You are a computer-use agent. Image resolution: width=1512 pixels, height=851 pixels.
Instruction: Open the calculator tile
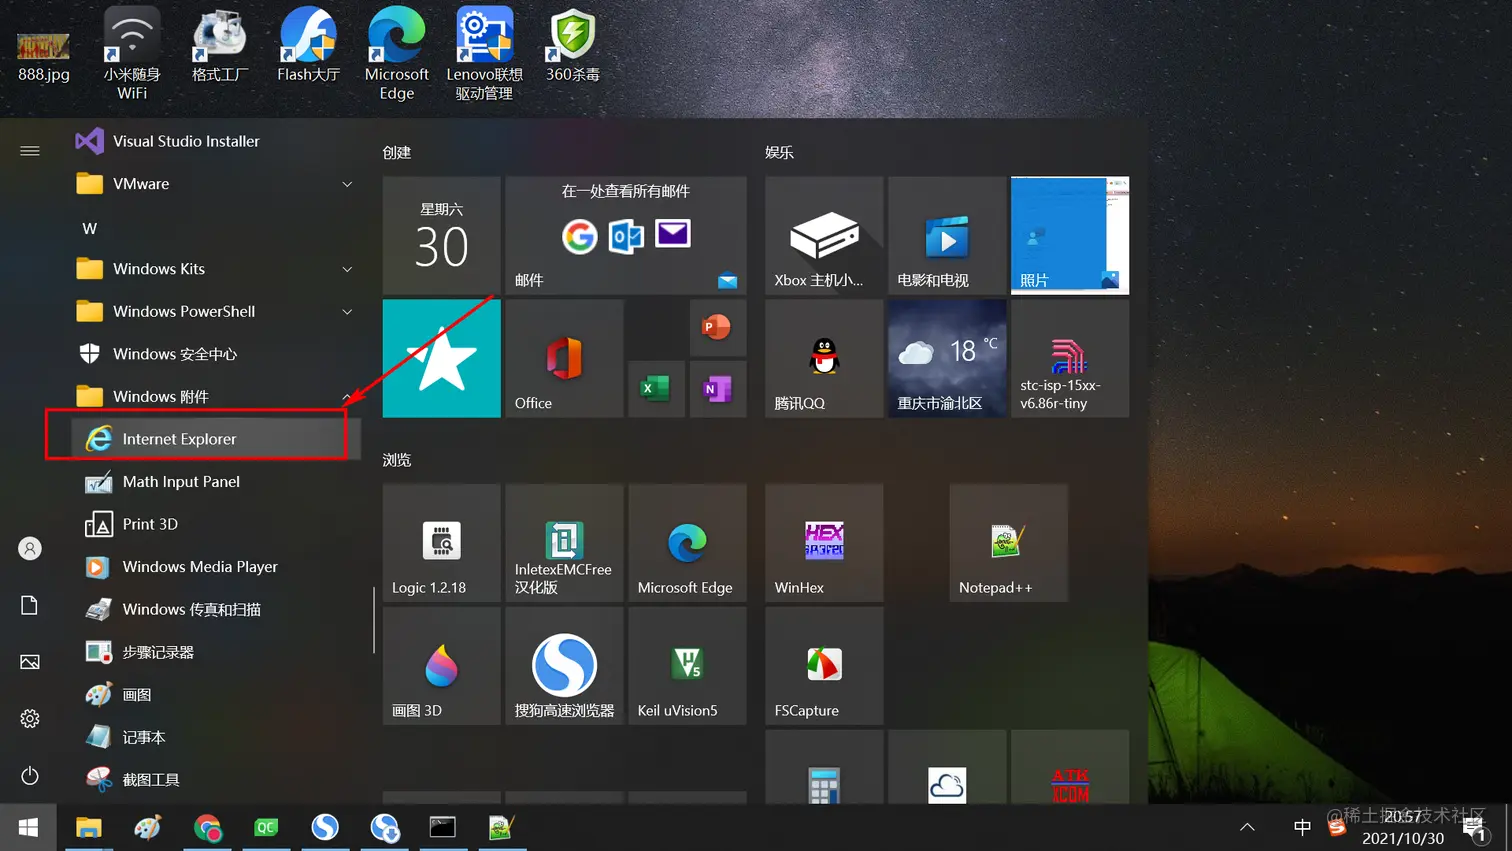[824, 767]
